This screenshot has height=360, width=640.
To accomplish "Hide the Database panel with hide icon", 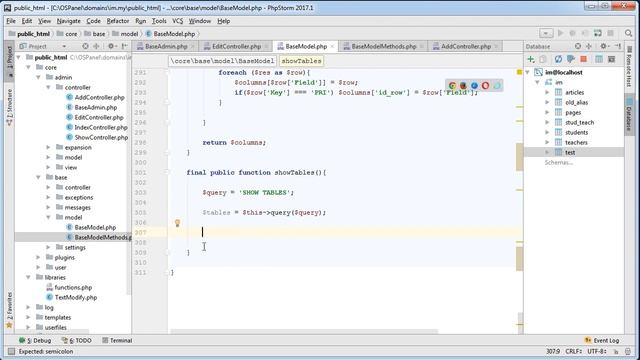I will 618,46.
